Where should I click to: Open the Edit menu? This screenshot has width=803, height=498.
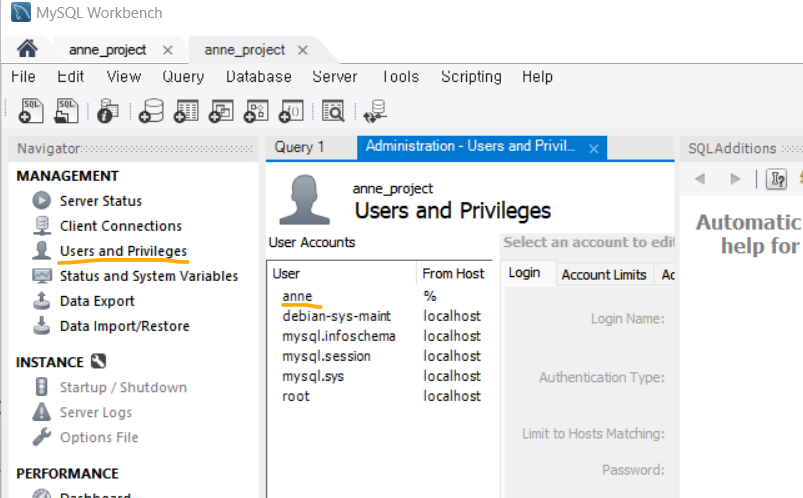(70, 77)
